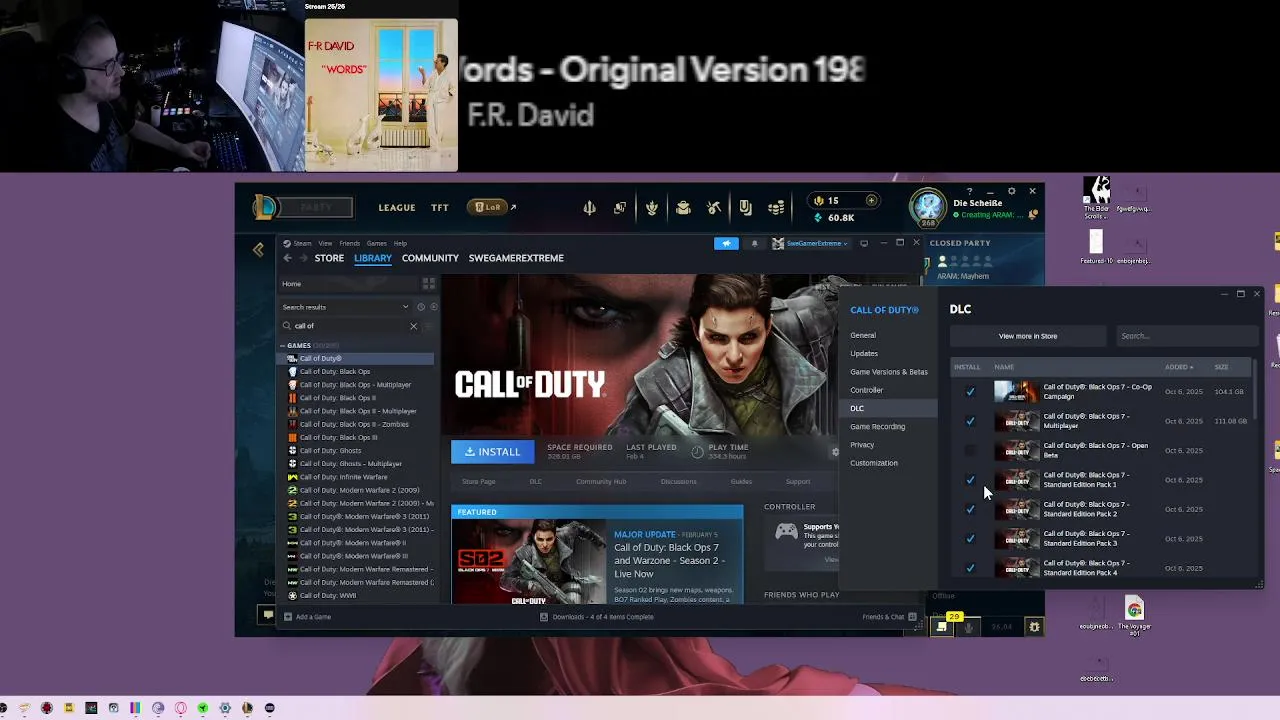Open Game Versions & Betas section
1280x720 pixels.
(x=889, y=371)
